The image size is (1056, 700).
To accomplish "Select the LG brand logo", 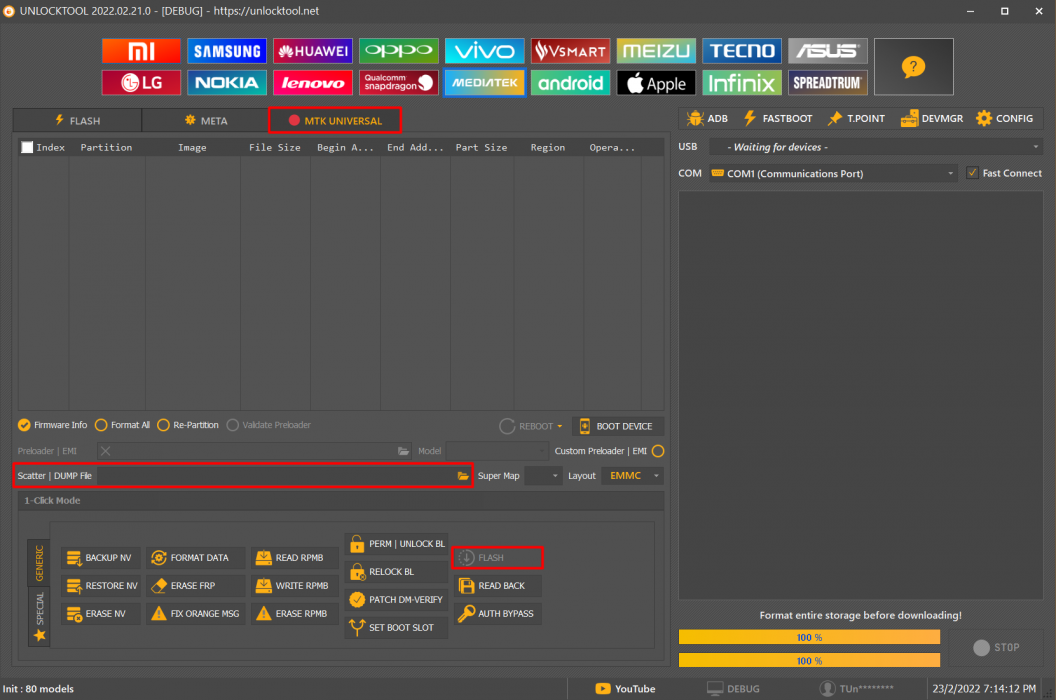I will pos(141,83).
